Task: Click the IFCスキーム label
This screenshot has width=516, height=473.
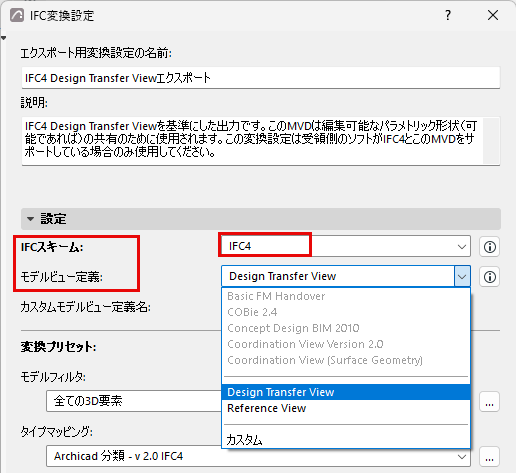Action: tap(52, 247)
